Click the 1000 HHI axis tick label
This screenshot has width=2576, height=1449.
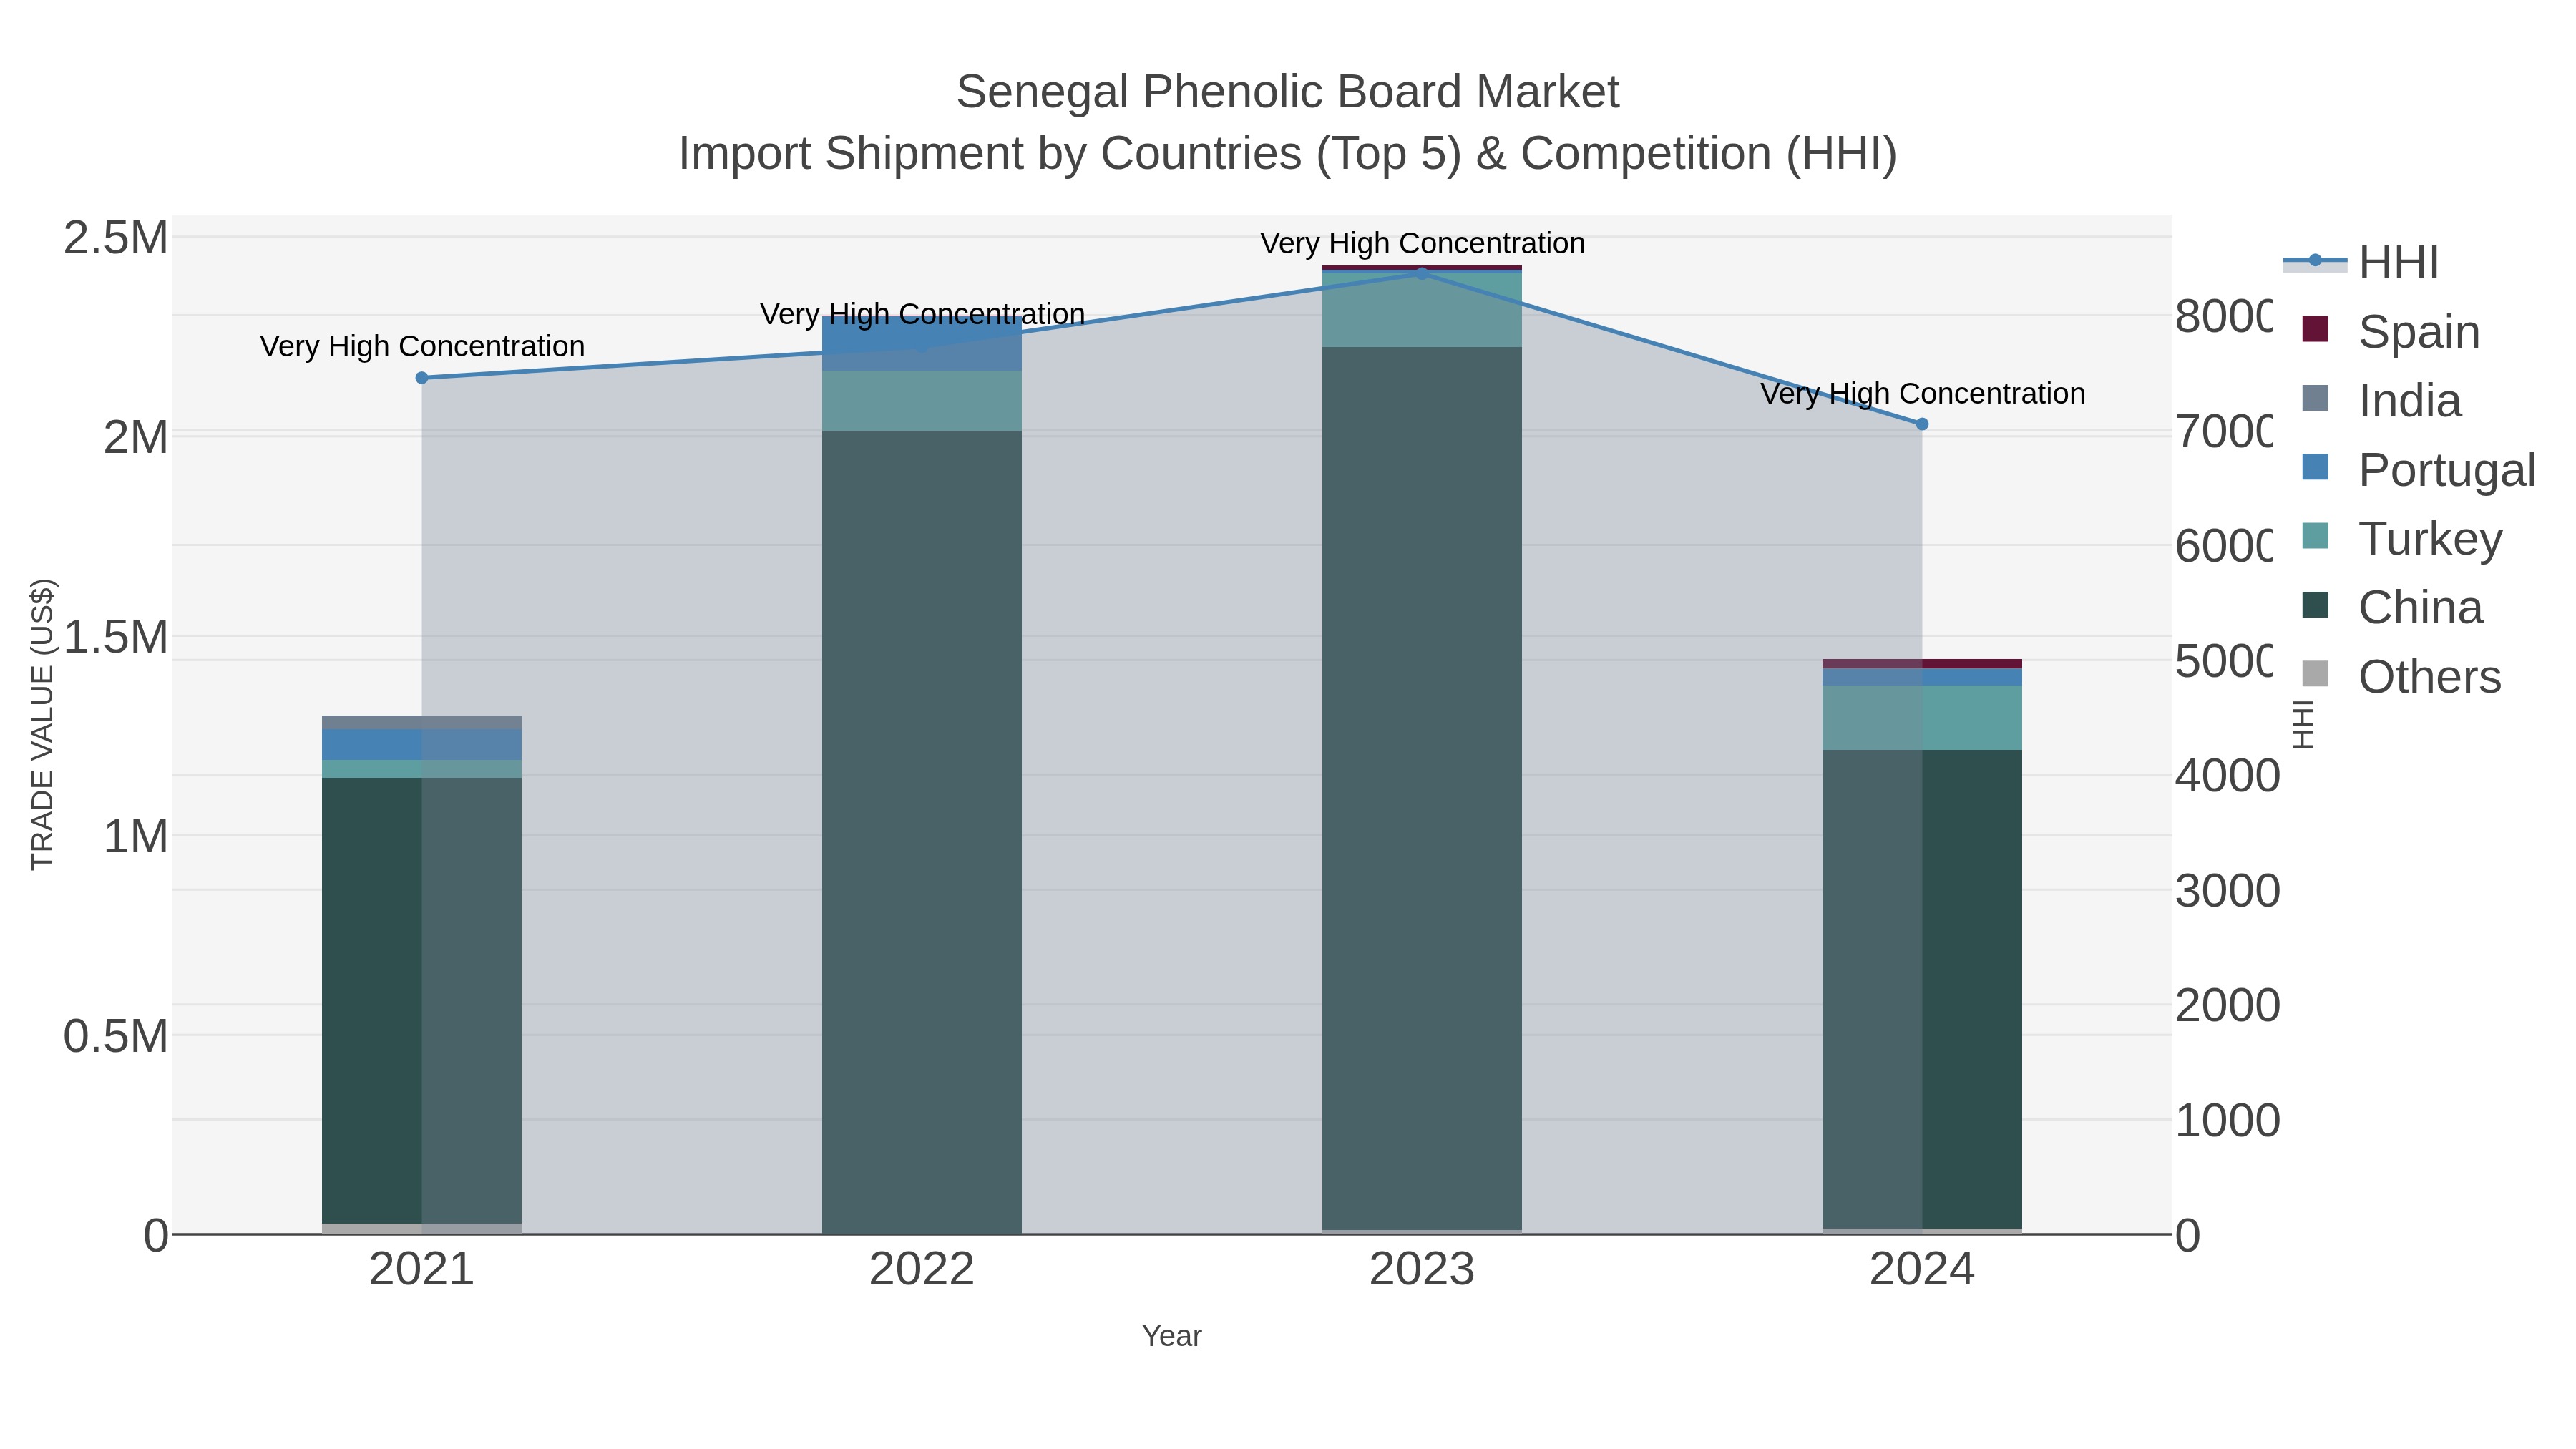[2227, 1121]
